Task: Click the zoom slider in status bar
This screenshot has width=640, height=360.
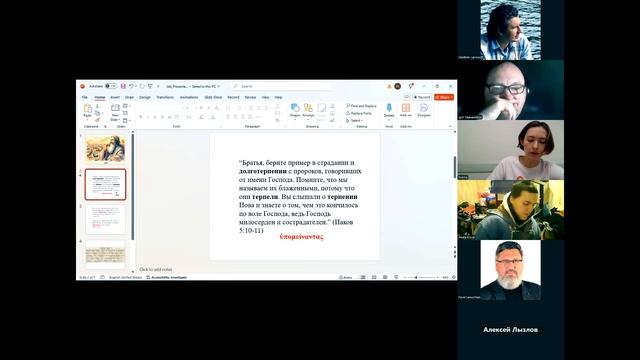Action: click(421, 277)
